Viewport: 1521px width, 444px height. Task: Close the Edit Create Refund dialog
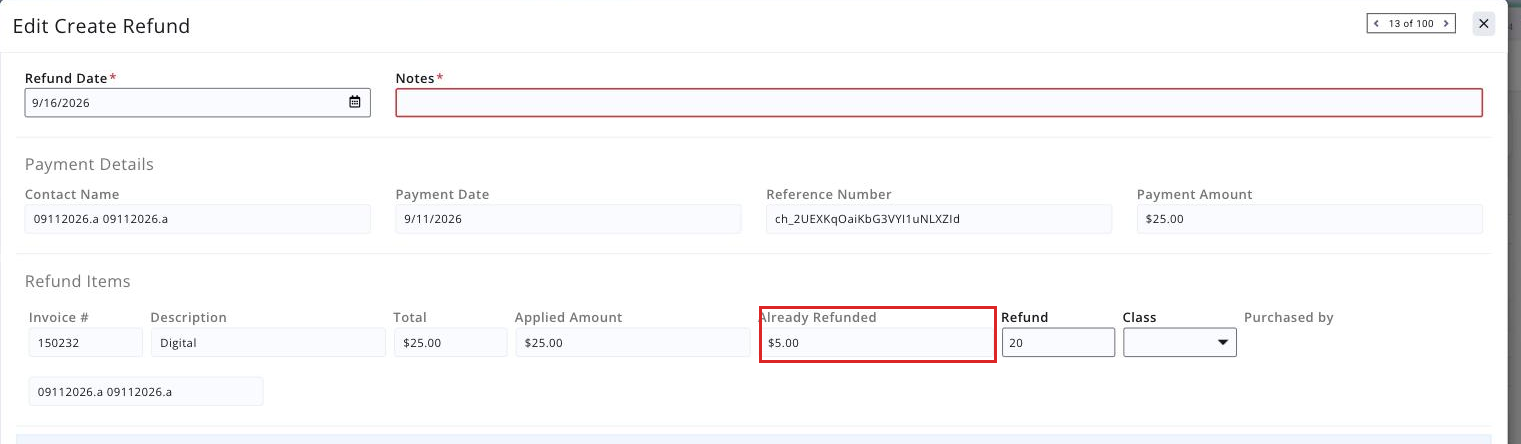pos(1484,23)
